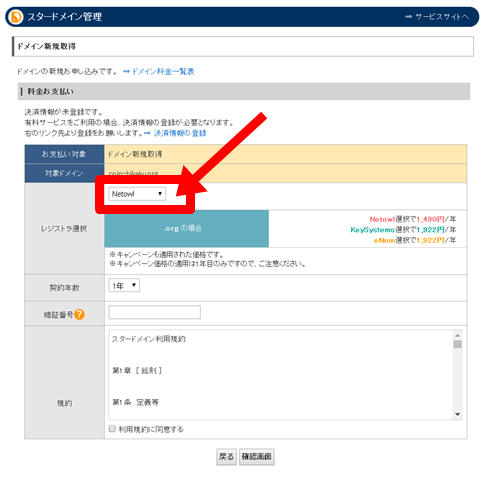Click the arrow icon beside サービスサイトへ
Viewport: 480px width, 480px height.
[x=408, y=17]
